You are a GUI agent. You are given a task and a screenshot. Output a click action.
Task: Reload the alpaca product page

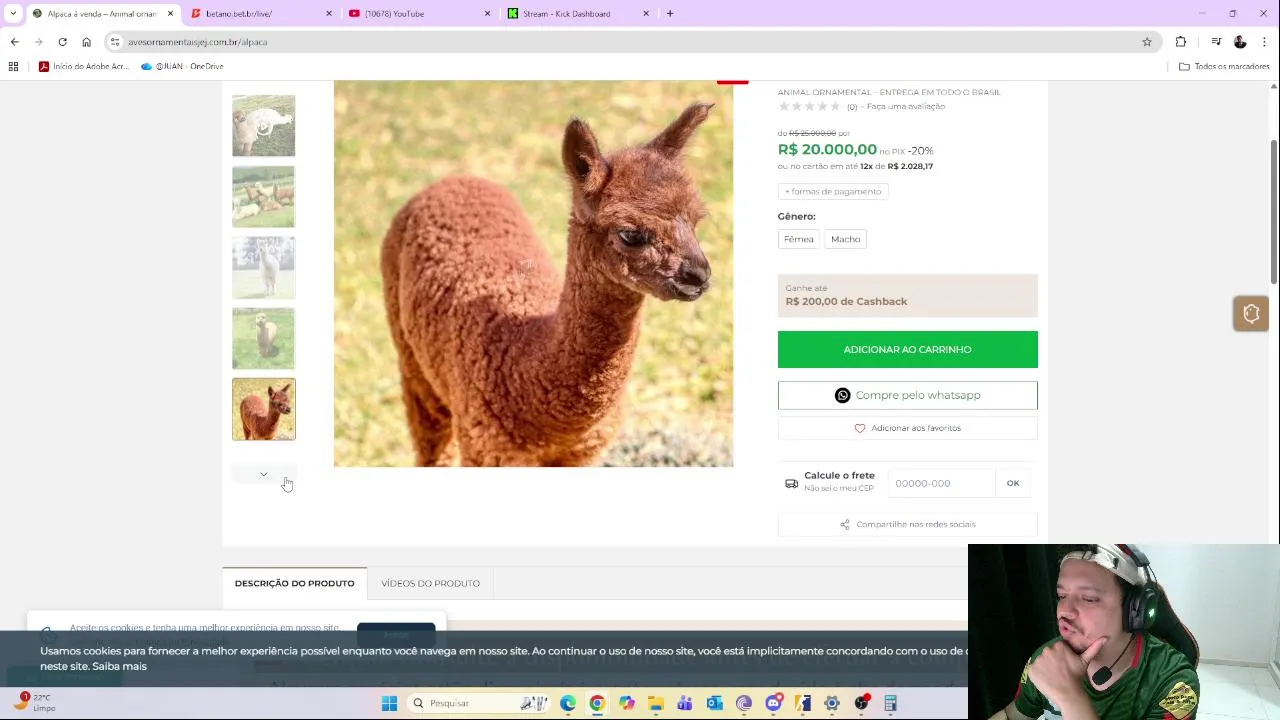pos(62,42)
